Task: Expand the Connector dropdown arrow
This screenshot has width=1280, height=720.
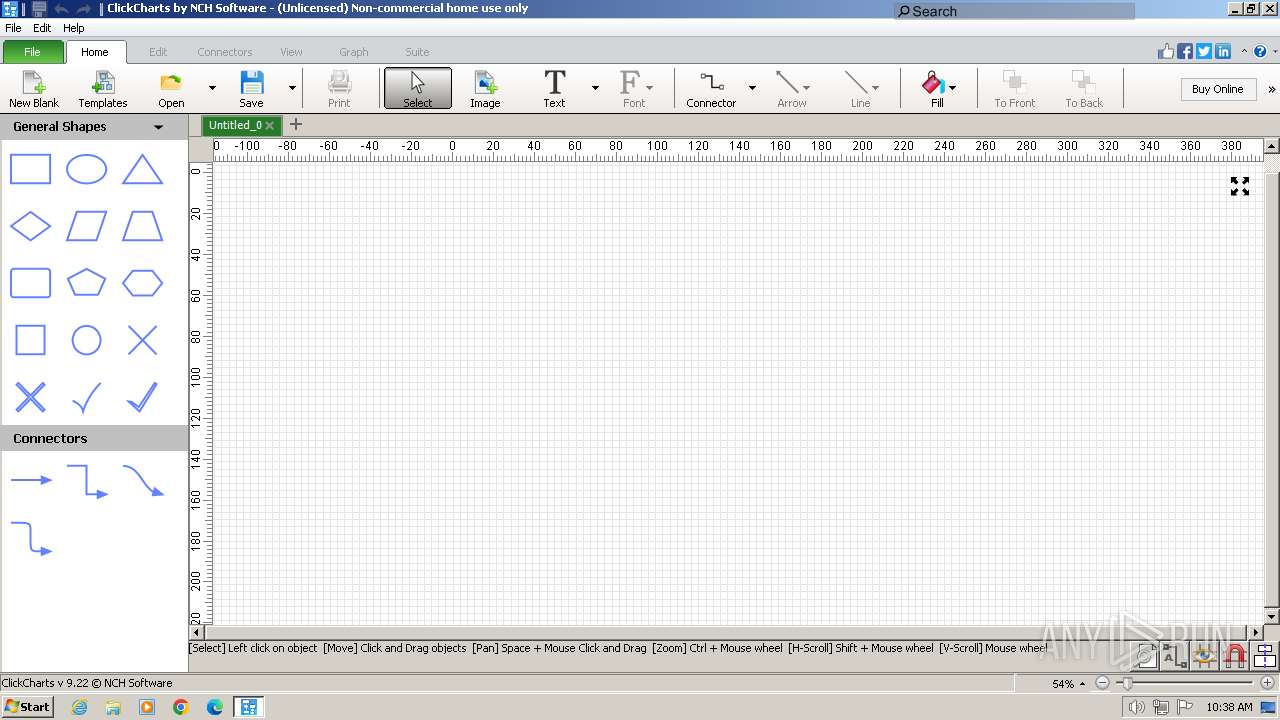Action: (752, 88)
